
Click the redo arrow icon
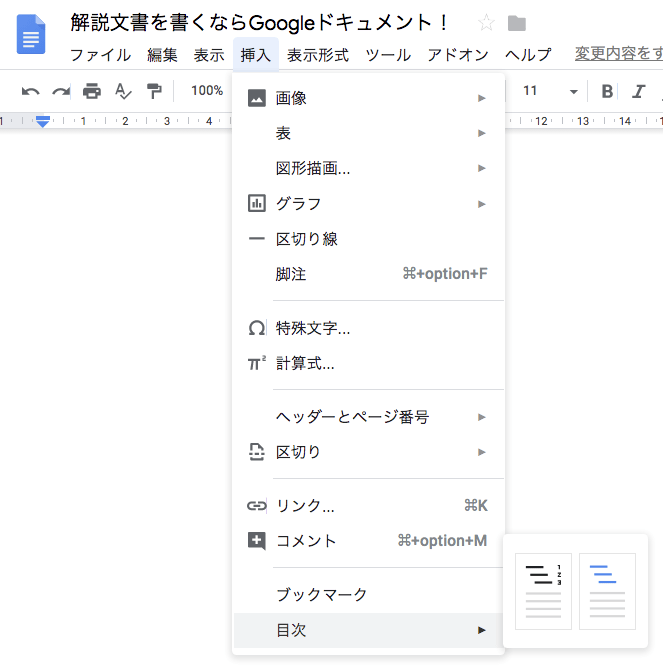(x=61, y=92)
